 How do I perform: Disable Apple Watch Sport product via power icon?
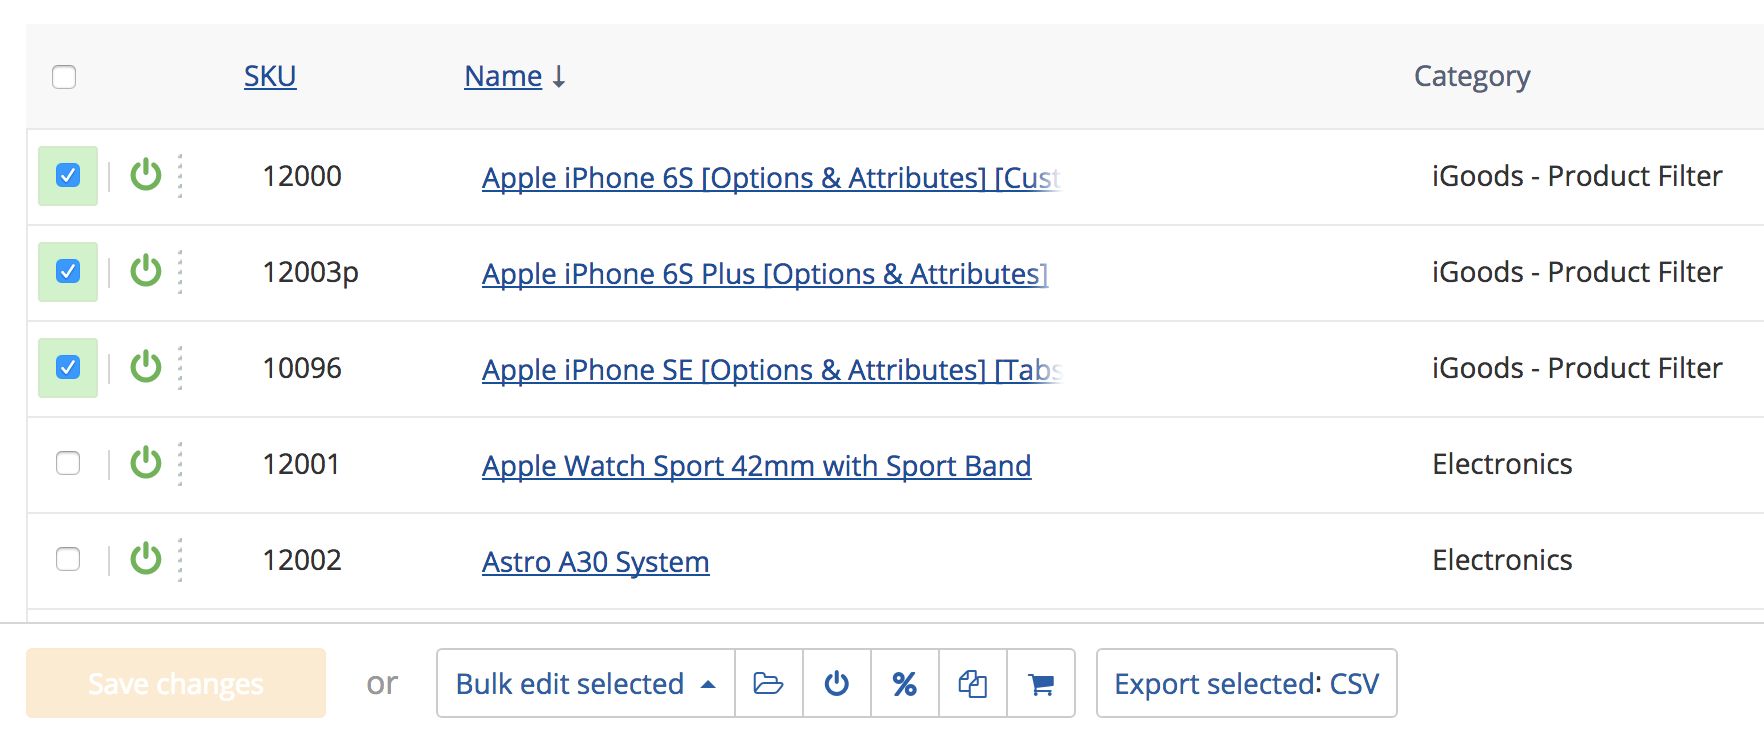(x=146, y=463)
